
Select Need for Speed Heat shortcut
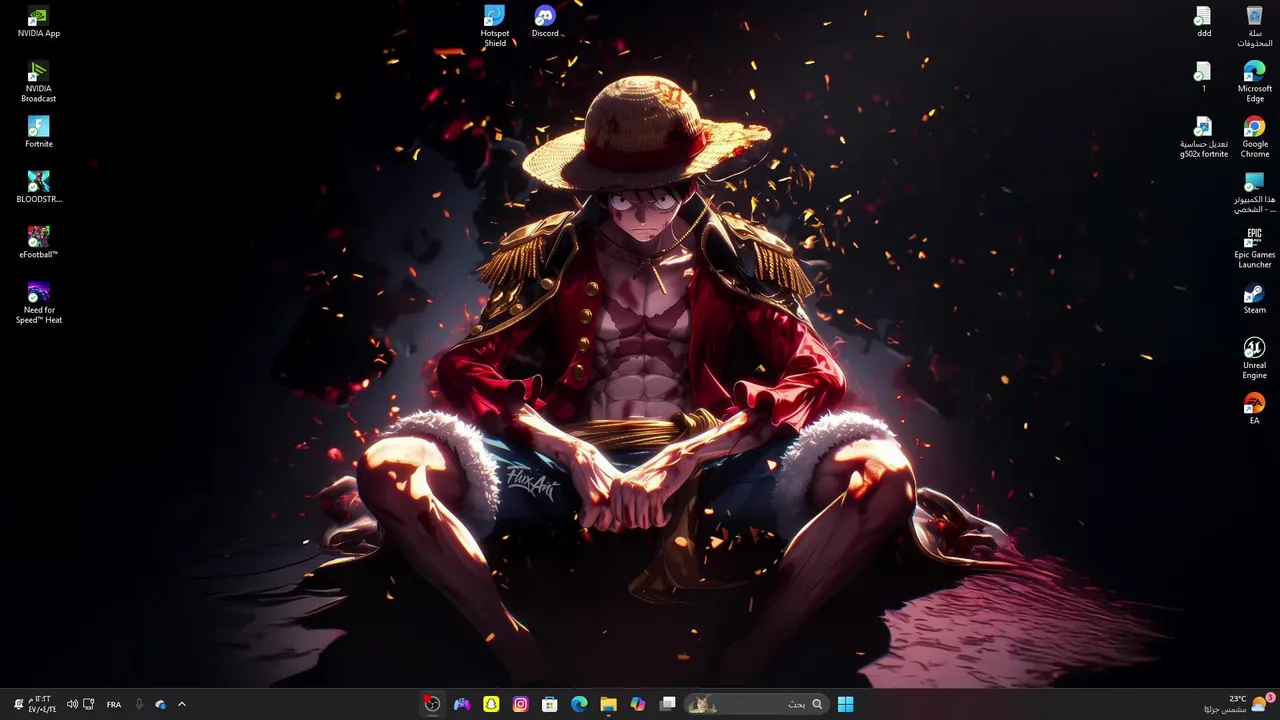[x=38, y=303]
